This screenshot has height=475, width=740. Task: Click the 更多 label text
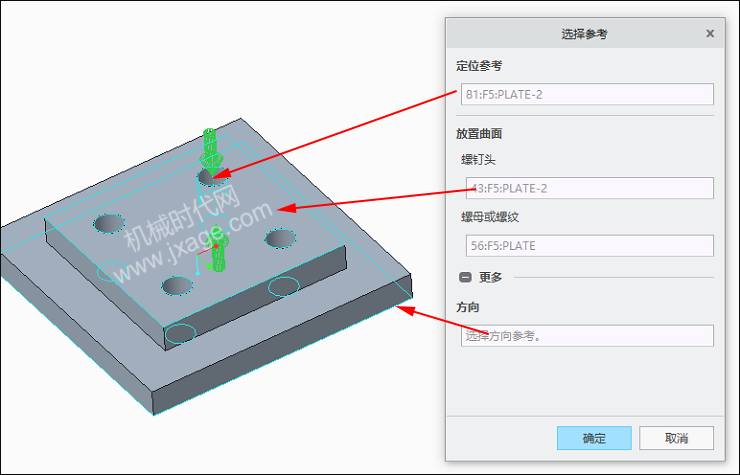pos(490,277)
